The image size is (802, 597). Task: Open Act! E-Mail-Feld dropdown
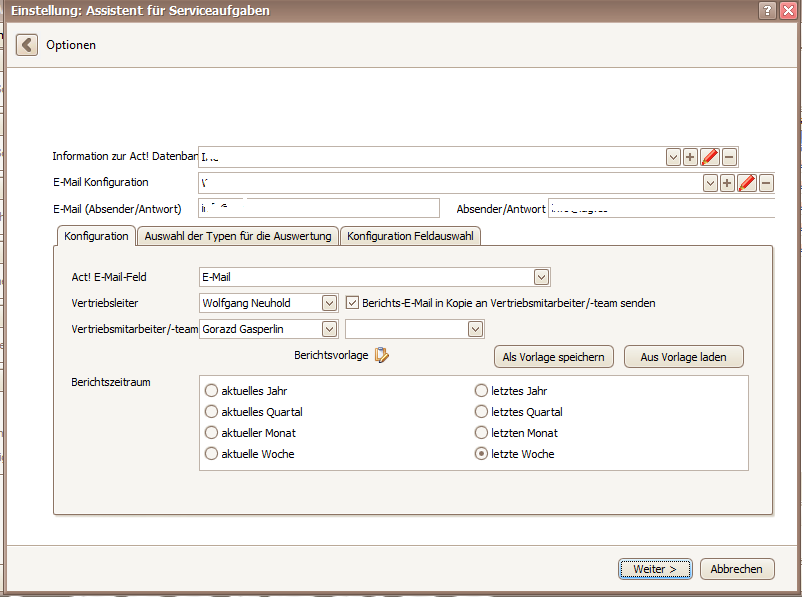pos(541,277)
